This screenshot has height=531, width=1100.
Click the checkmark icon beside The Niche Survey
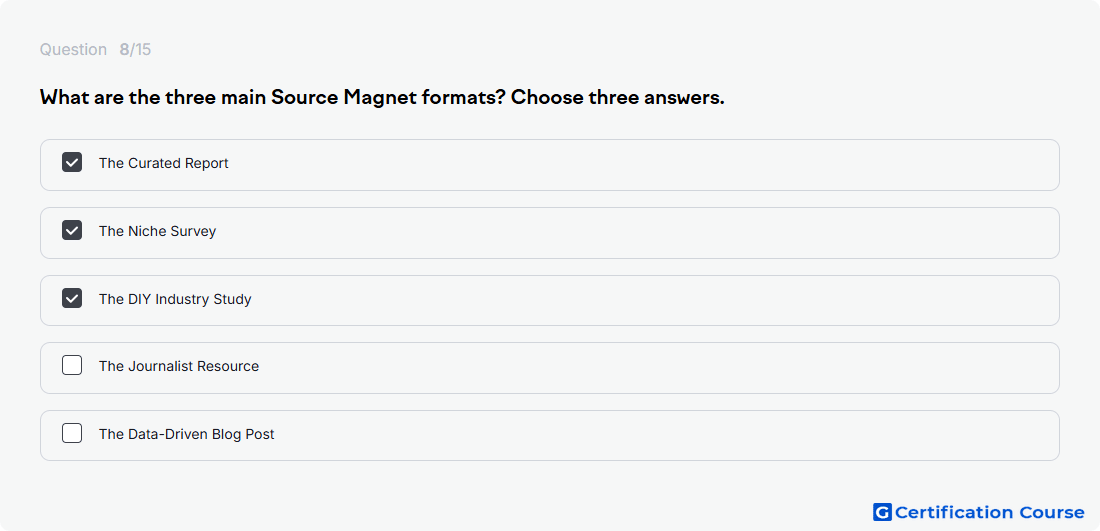pyautogui.click(x=72, y=230)
